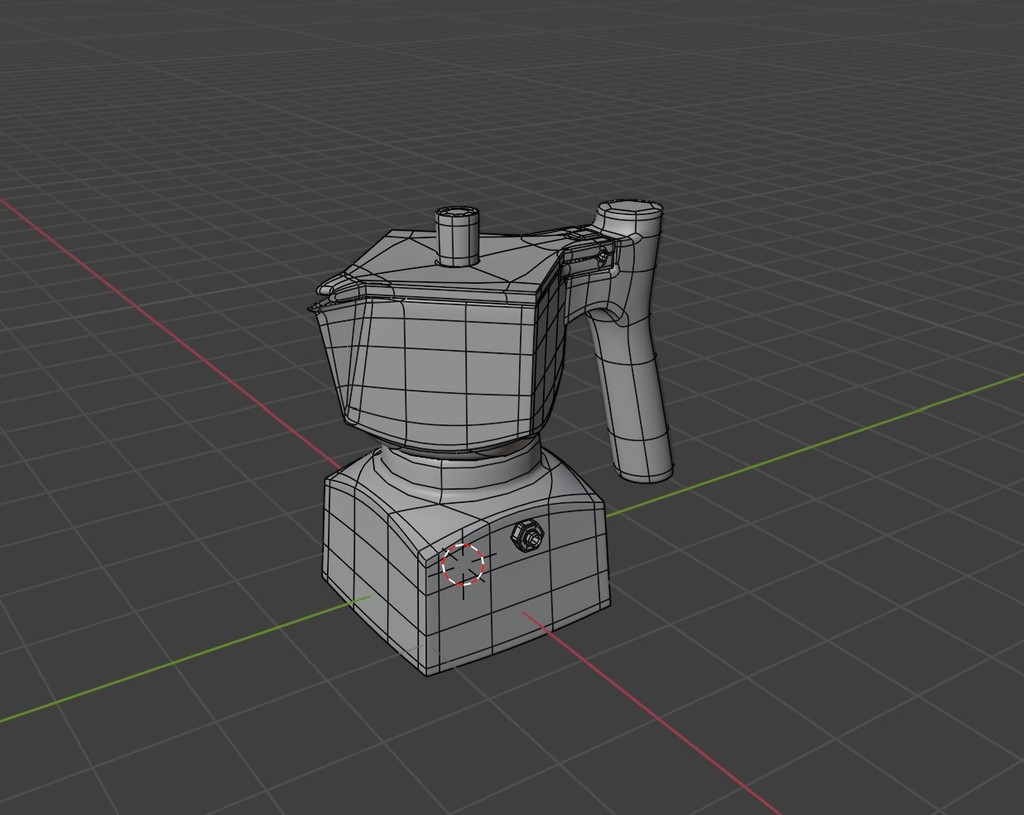Select the moka pot handle grip

point(633,400)
